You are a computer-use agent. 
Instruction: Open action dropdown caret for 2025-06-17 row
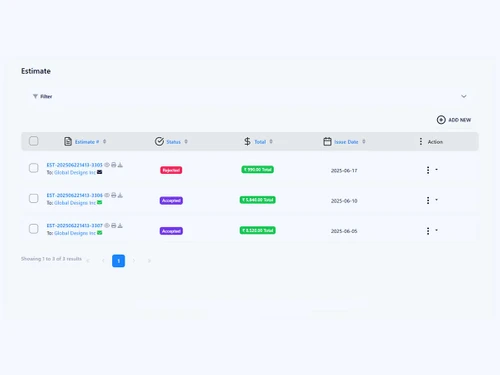pos(436,169)
